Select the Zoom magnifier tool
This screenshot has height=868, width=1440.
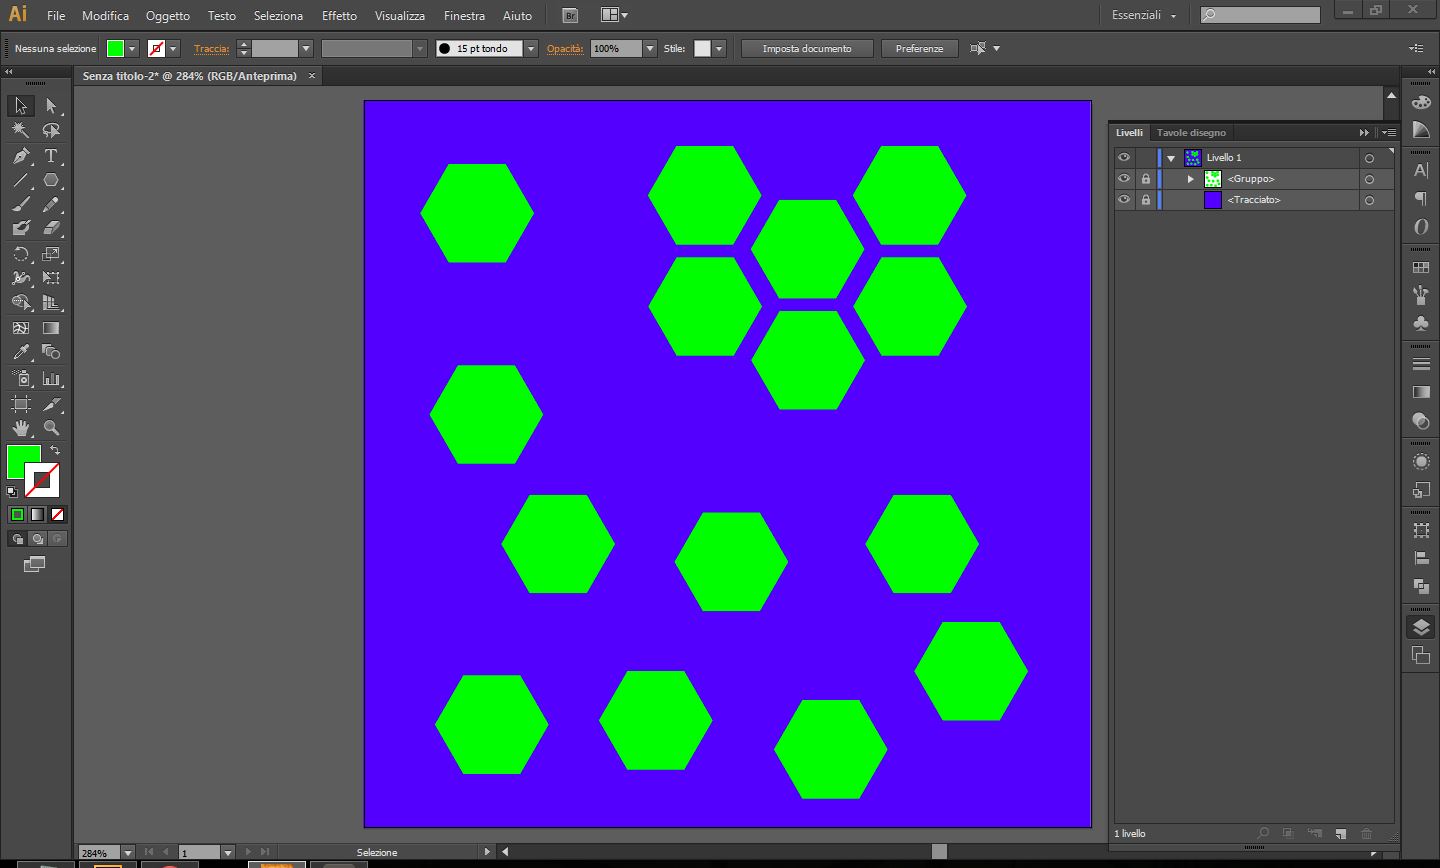(51, 428)
